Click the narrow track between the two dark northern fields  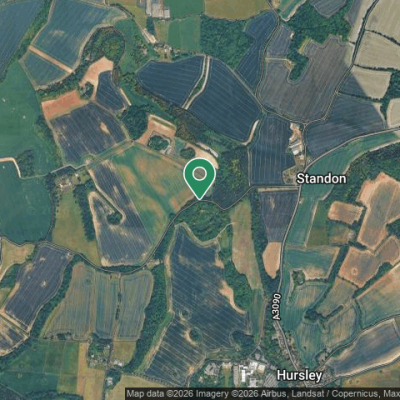point(199,83)
